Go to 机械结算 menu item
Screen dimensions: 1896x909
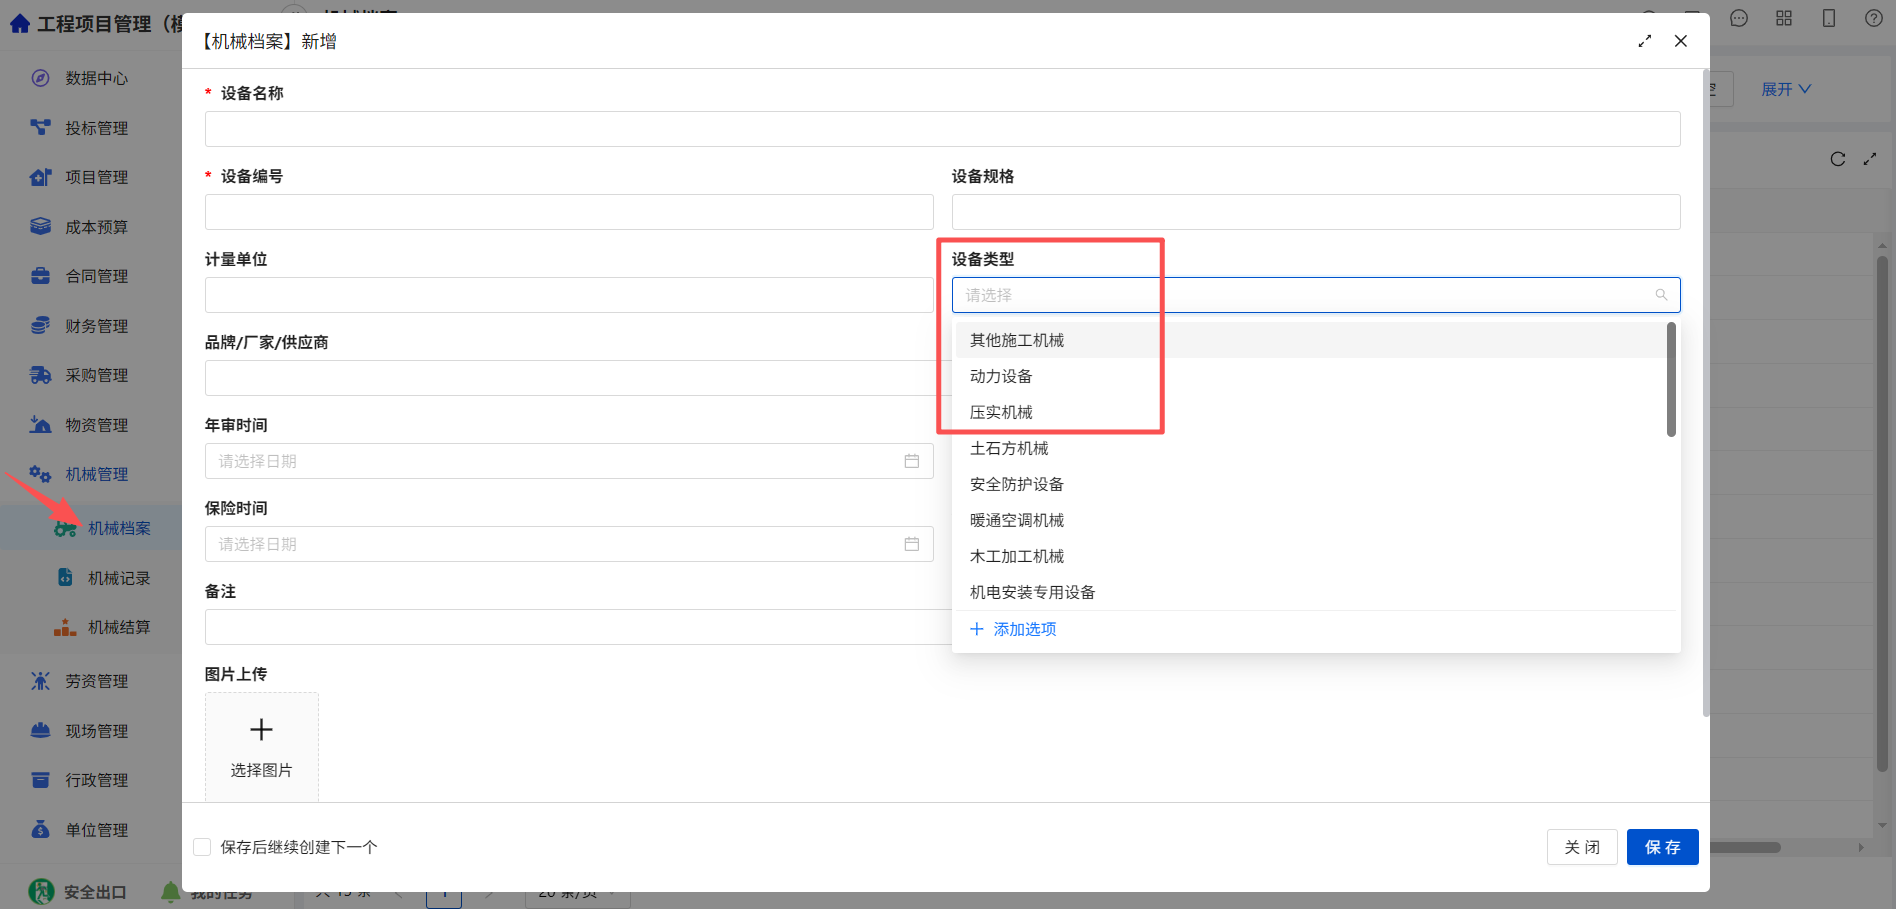(119, 627)
